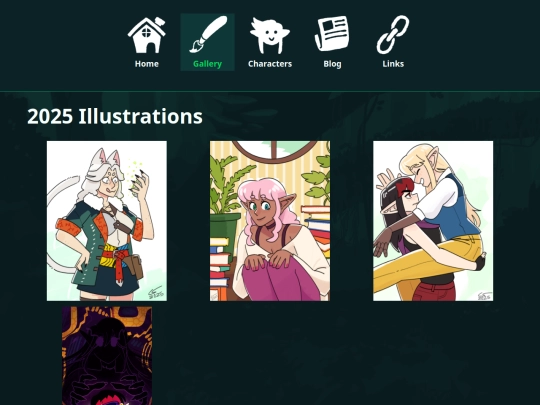540x405 pixels.
Task: Open the white-haired cat-girl illustration
Action: coord(107,221)
